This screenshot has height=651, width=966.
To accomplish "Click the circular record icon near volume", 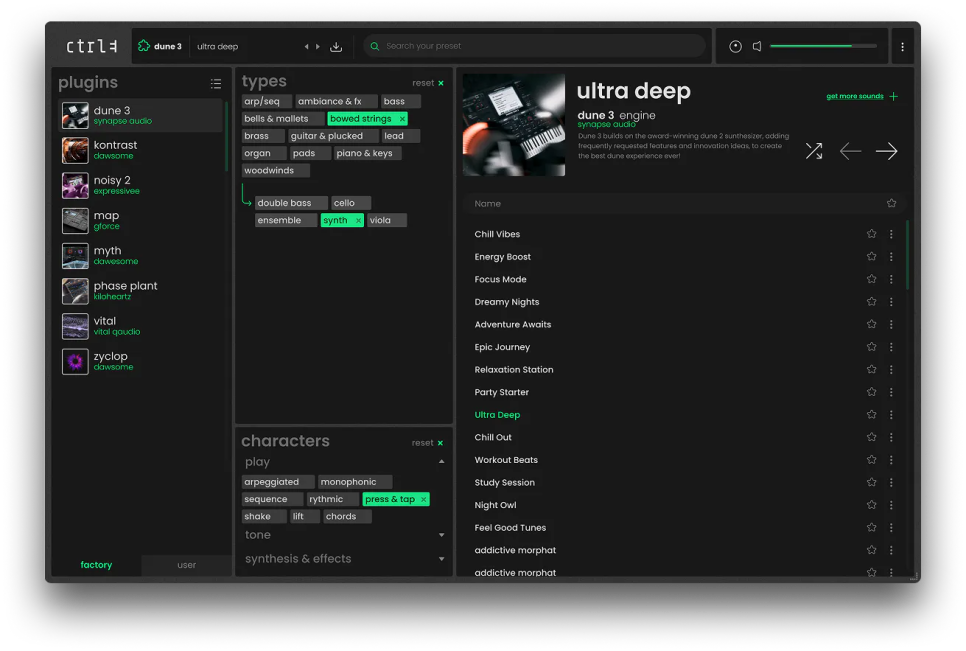I will tap(735, 46).
